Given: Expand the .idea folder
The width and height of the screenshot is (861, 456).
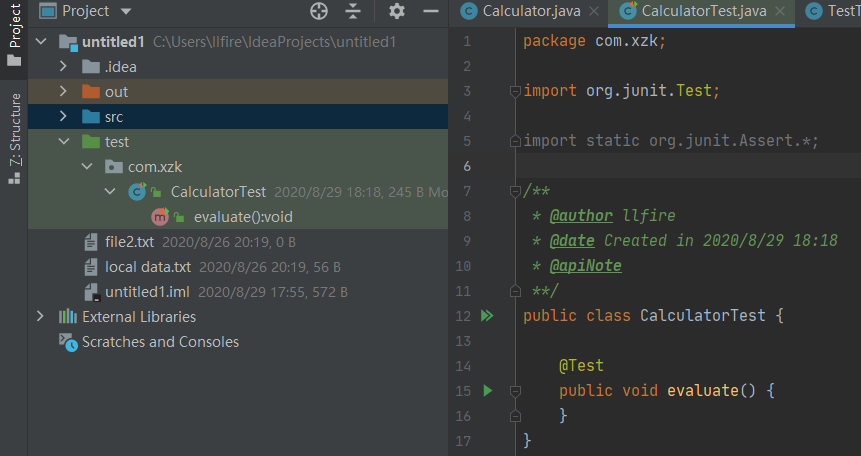Looking at the screenshot, I should pos(63,67).
